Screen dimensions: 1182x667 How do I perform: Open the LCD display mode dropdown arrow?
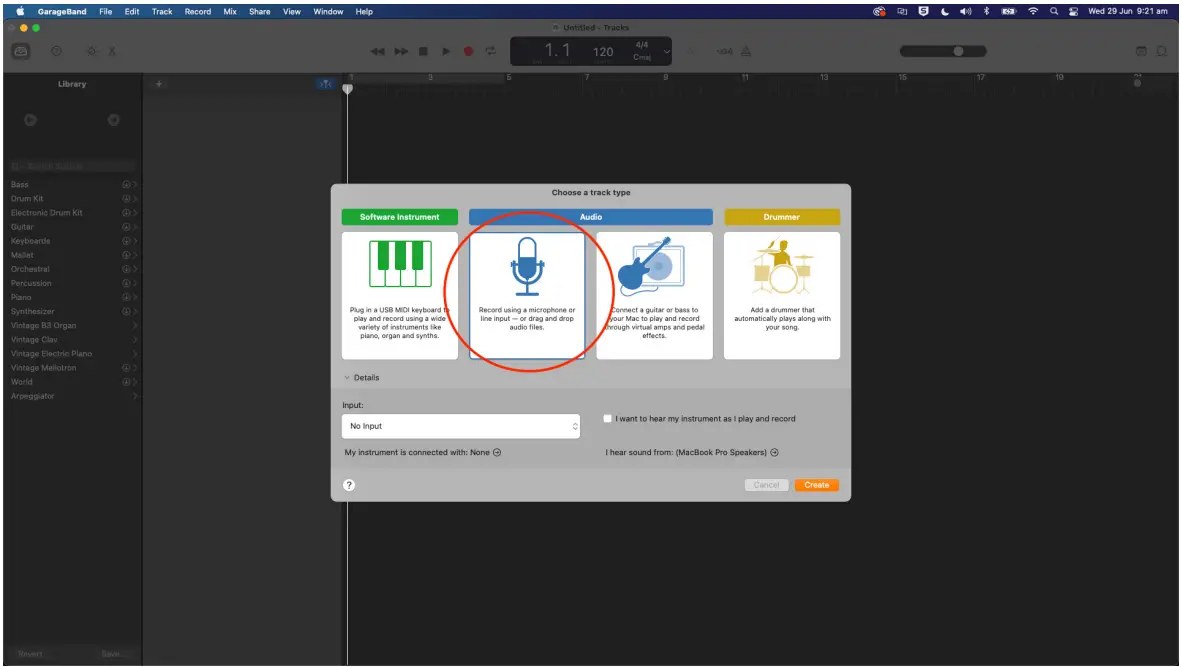point(666,51)
